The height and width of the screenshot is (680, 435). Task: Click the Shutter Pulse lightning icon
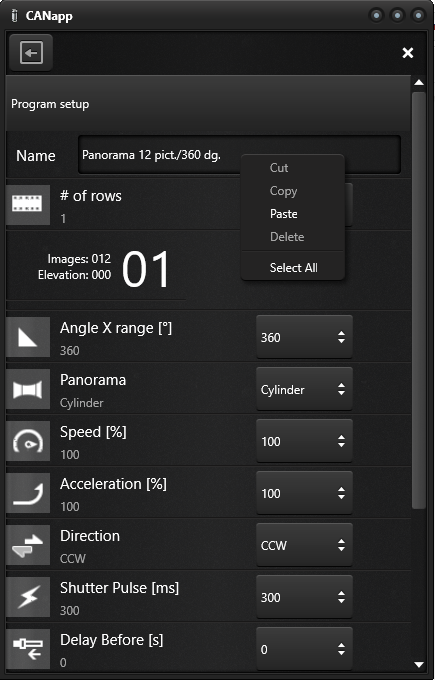pos(28,597)
